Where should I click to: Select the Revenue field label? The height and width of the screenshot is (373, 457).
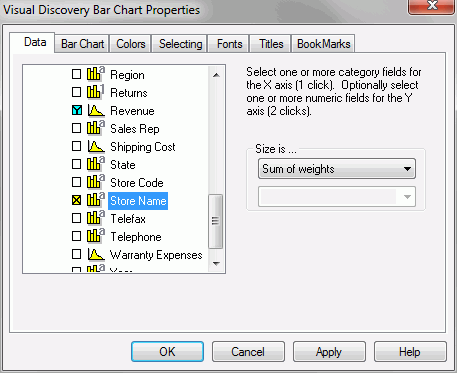tap(132, 110)
